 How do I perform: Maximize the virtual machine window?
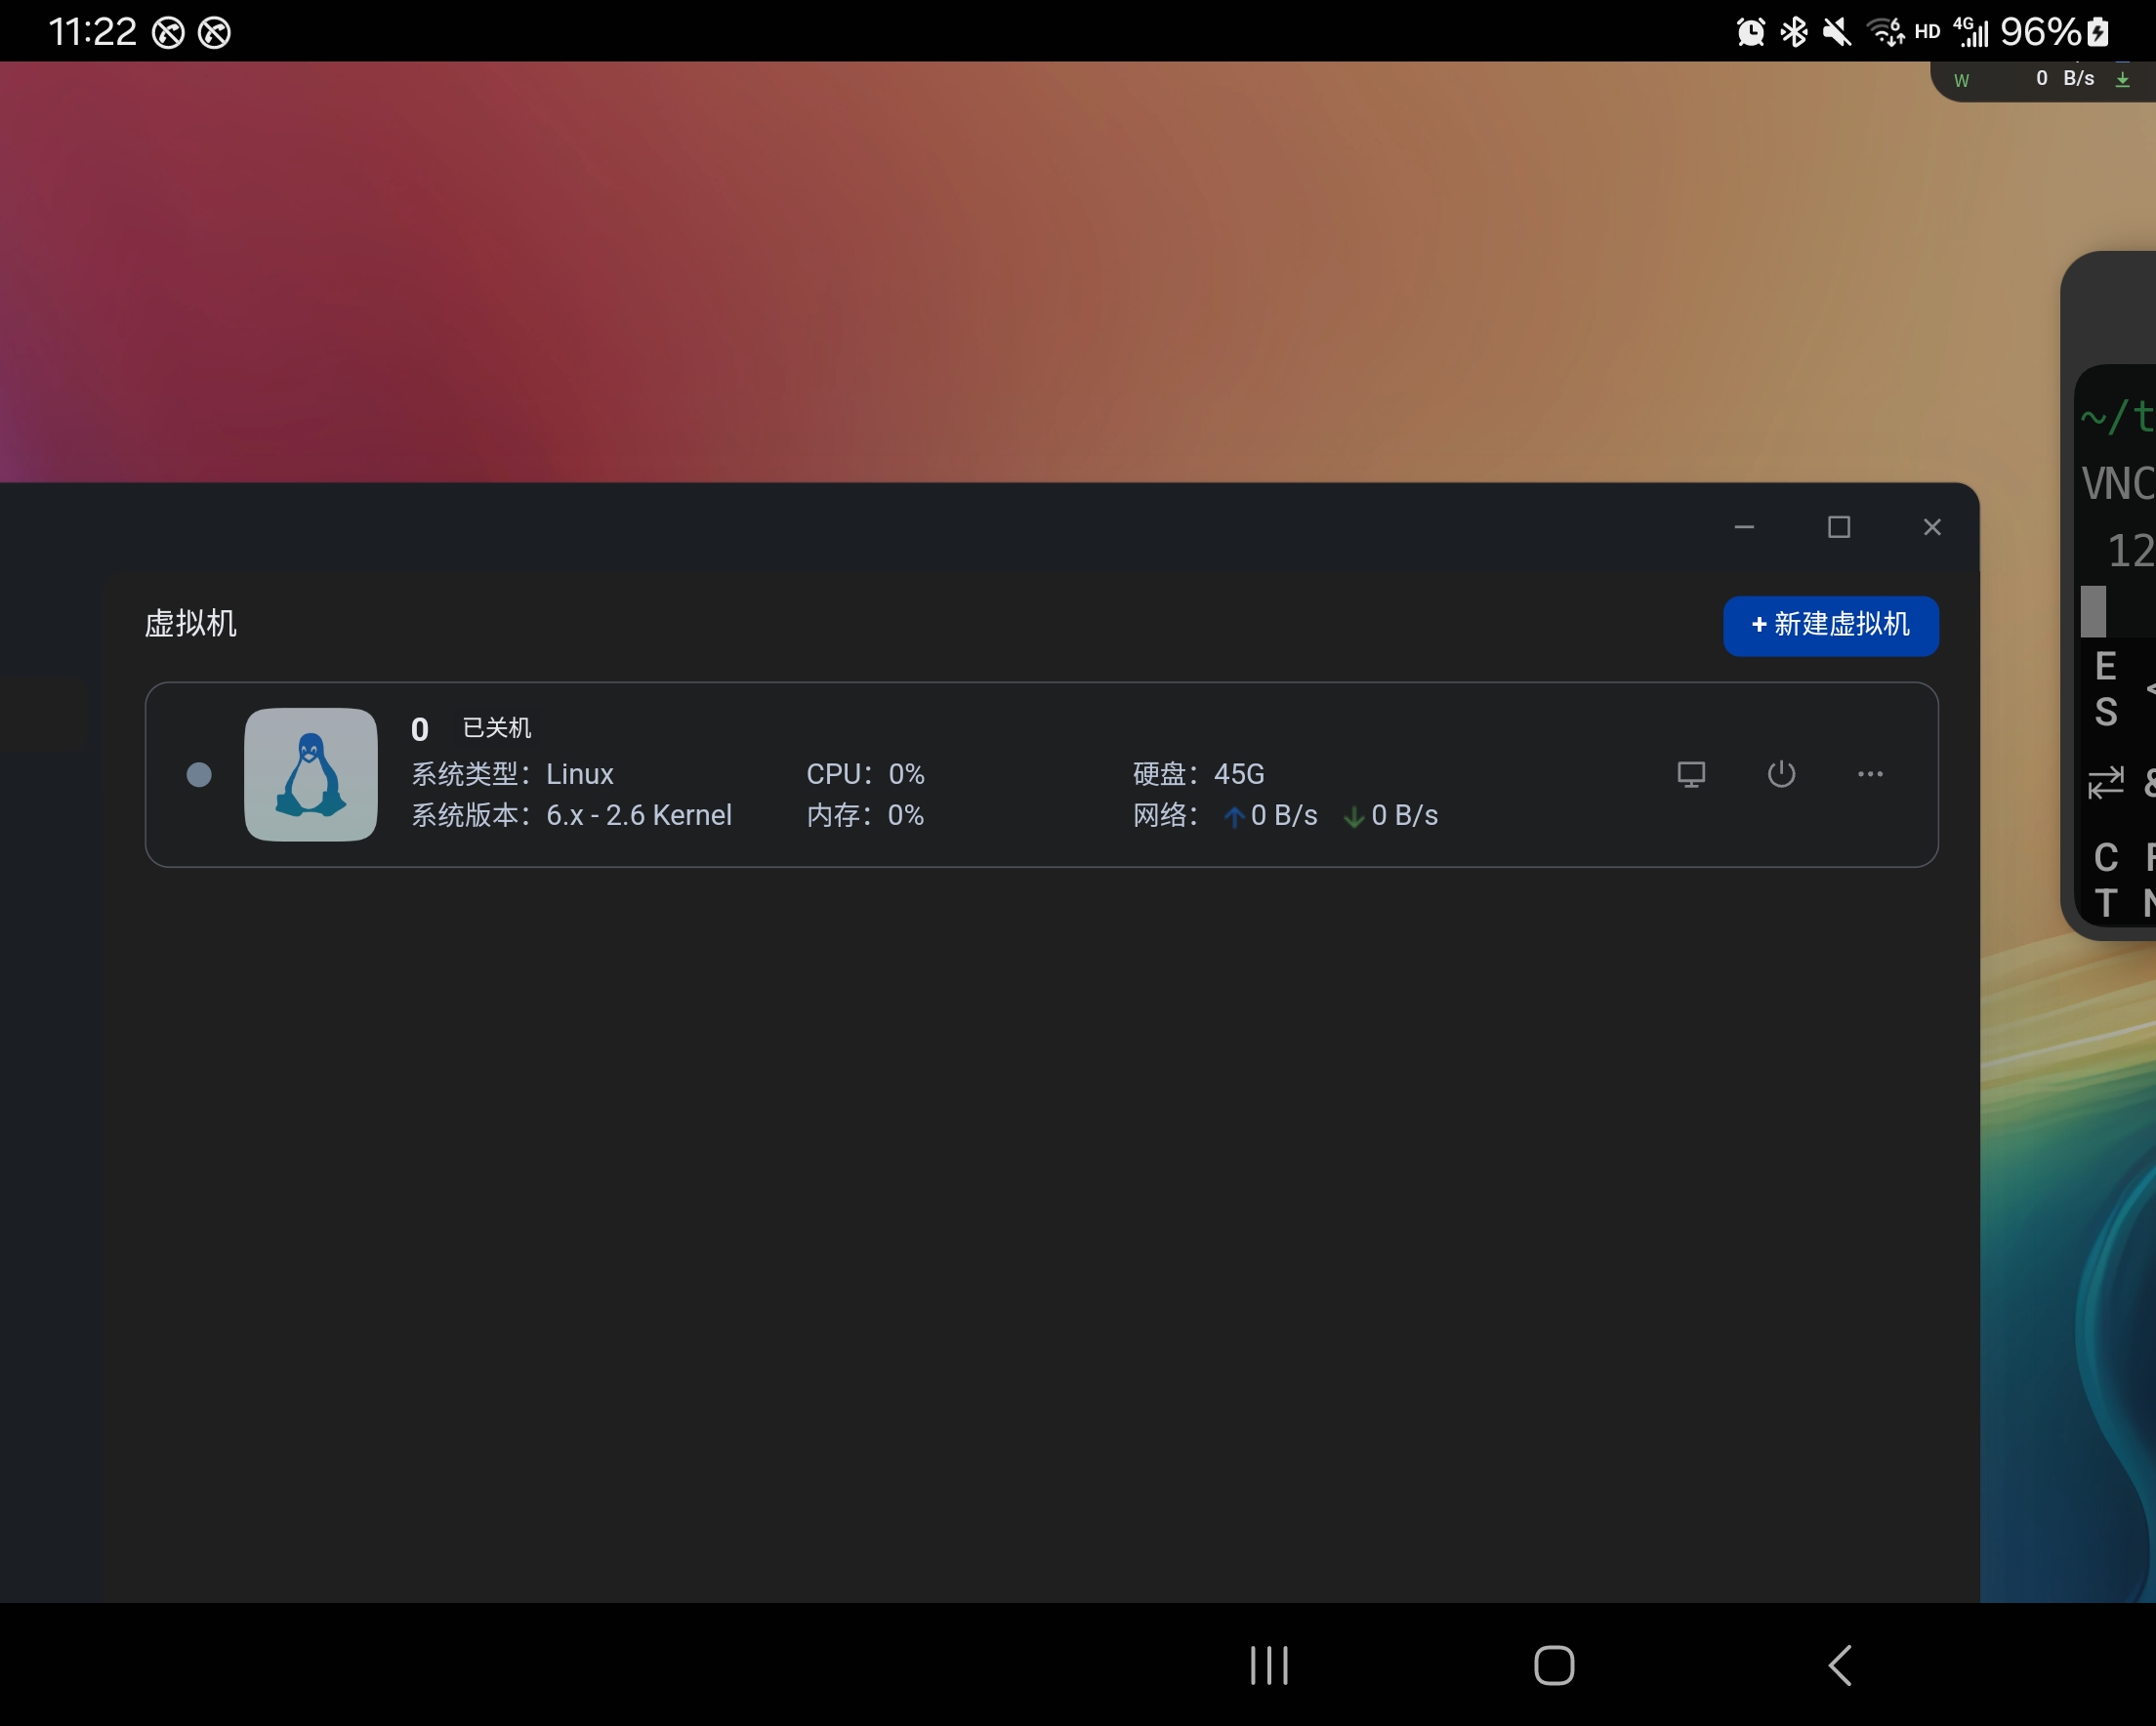tap(1838, 527)
